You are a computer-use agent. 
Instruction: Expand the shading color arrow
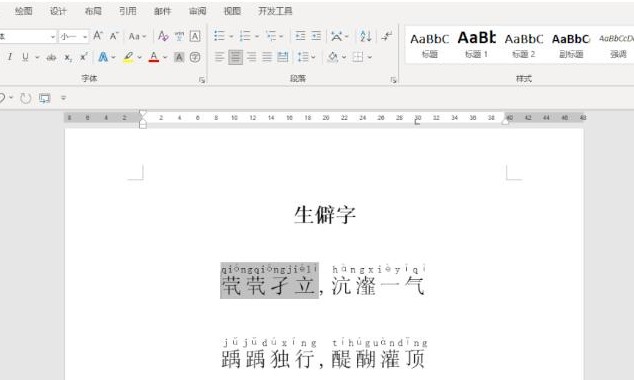pyautogui.click(x=344, y=57)
